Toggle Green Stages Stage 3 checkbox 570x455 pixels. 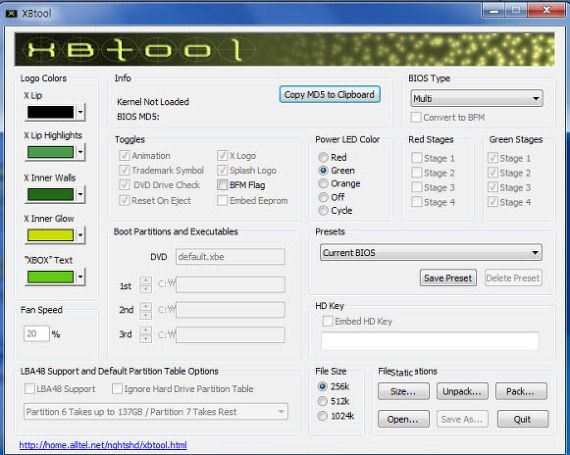pyautogui.click(x=493, y=187)
